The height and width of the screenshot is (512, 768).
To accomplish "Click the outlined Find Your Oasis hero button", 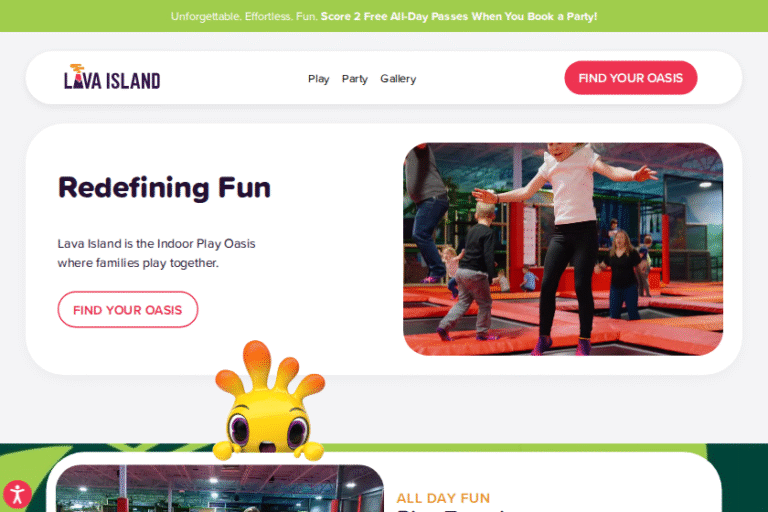I will click(128, 310).
